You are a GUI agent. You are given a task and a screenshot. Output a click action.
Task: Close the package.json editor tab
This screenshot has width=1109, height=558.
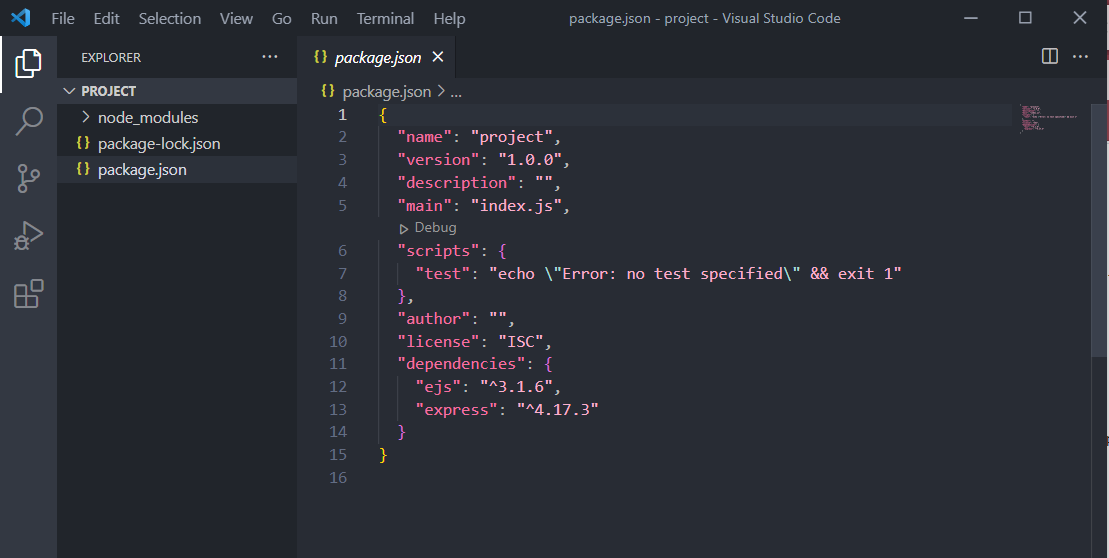tap(438, 57)
